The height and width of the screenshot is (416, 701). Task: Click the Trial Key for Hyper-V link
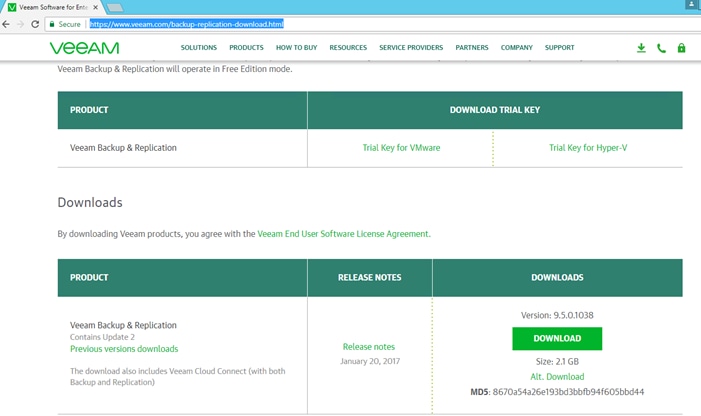[x=588, y=147]
